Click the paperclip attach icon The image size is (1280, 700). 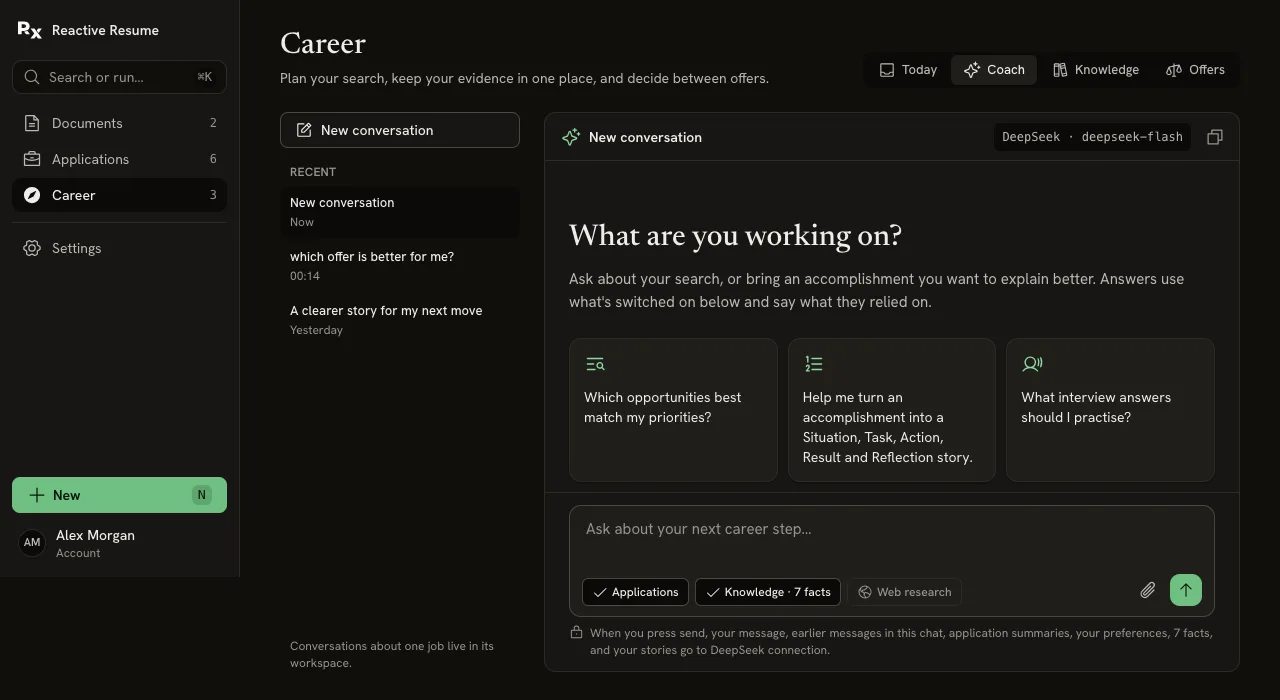[1148, 590]
